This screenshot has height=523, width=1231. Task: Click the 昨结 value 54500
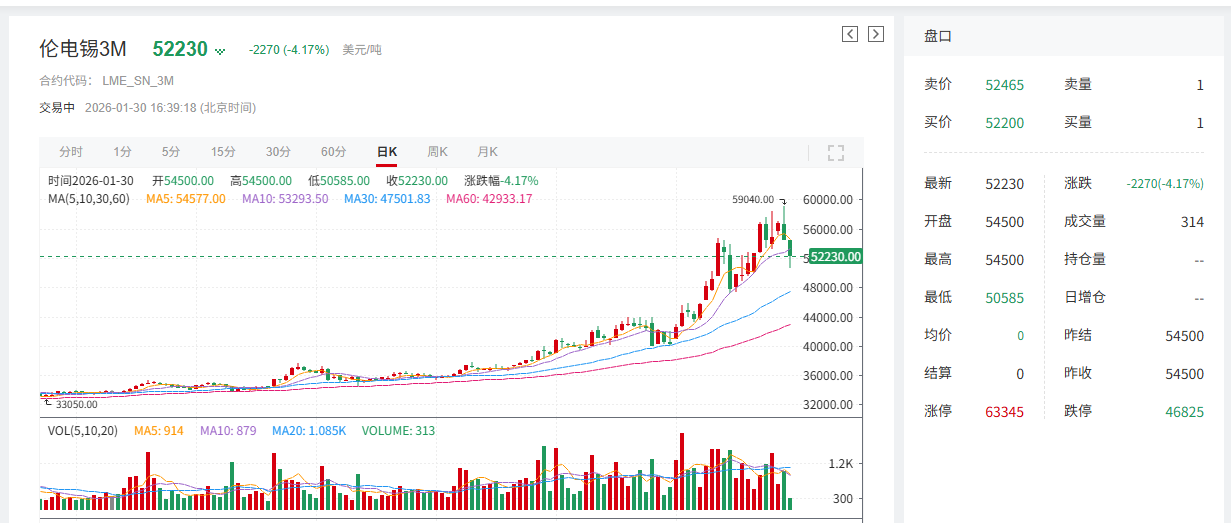[x=1184, y=336]
